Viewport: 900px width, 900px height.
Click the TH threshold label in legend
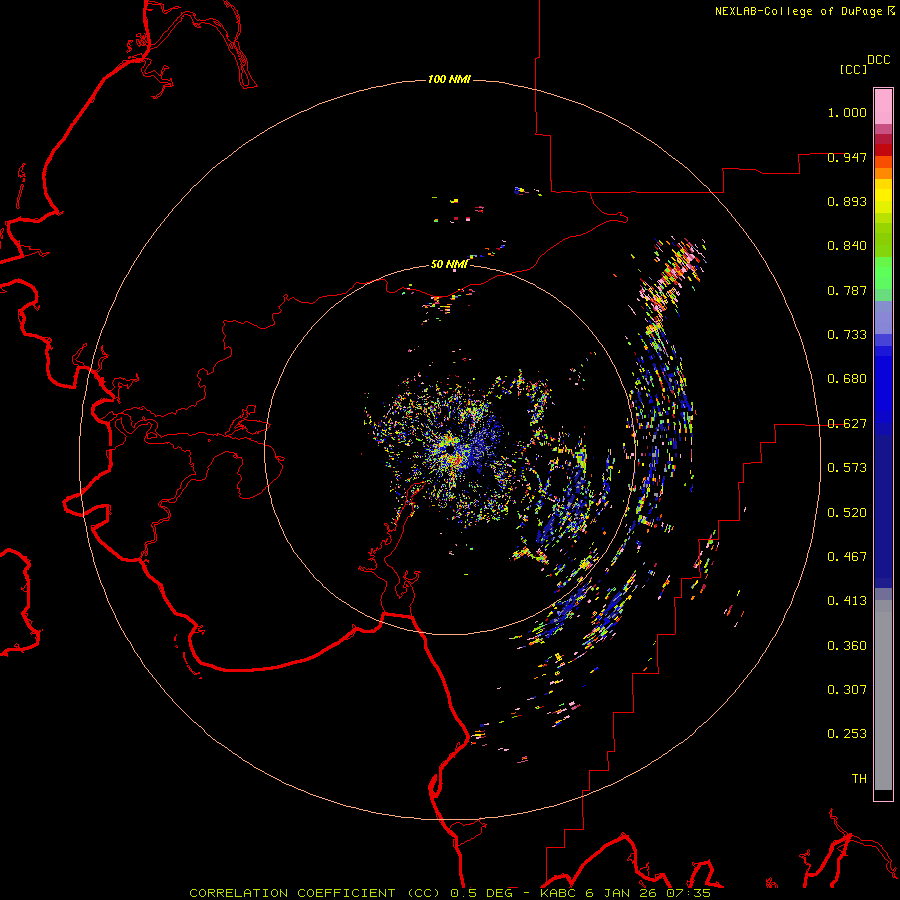[x=859, y=779]
